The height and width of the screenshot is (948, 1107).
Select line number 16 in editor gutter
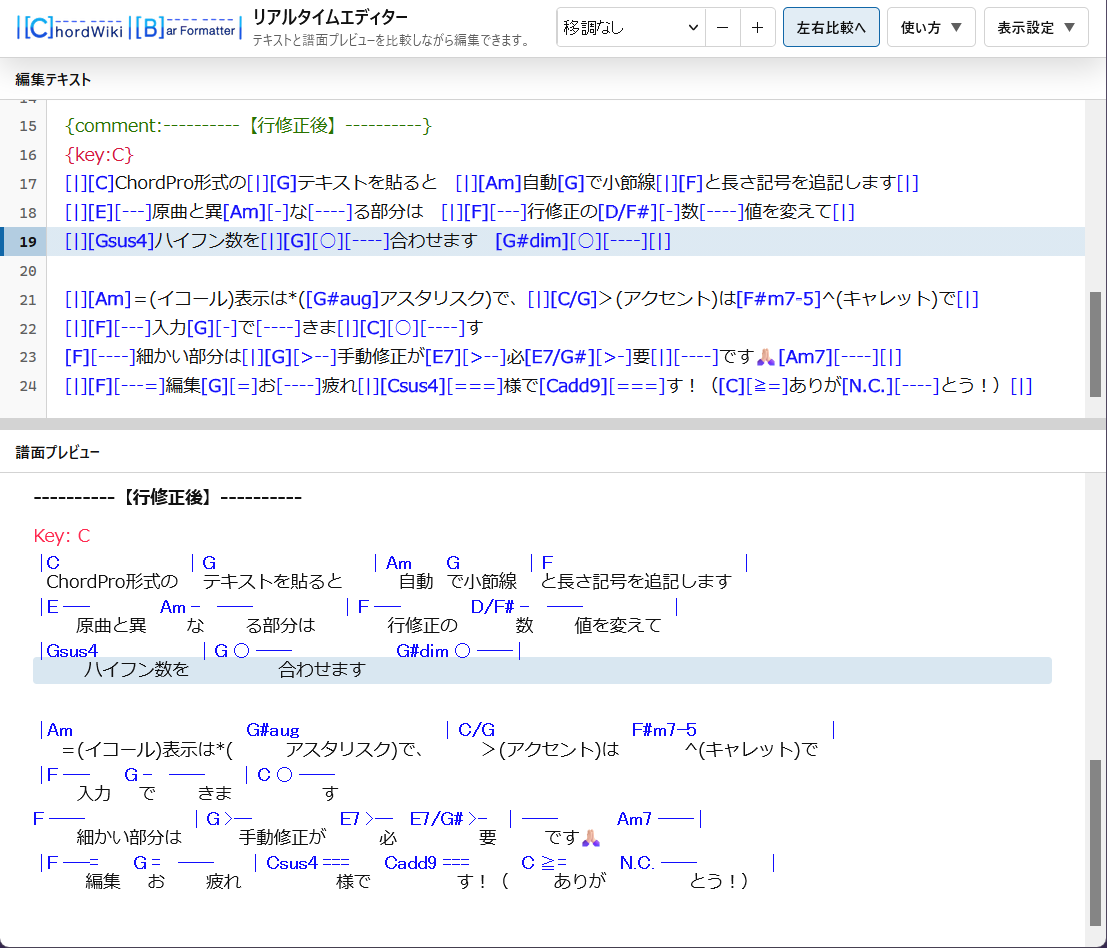click(28, 155)
